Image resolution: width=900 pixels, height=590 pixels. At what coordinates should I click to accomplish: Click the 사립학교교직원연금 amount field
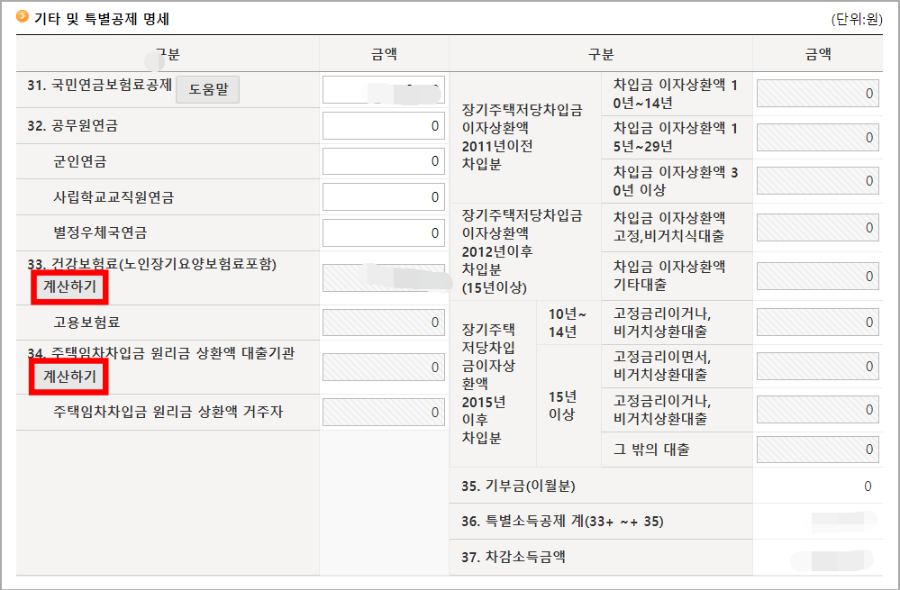click(x=384, y=196)
